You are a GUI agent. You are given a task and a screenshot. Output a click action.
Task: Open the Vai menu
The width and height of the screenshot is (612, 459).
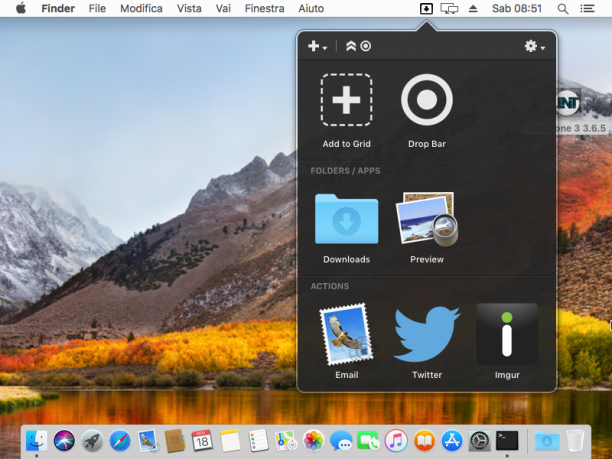pos(223,8)
